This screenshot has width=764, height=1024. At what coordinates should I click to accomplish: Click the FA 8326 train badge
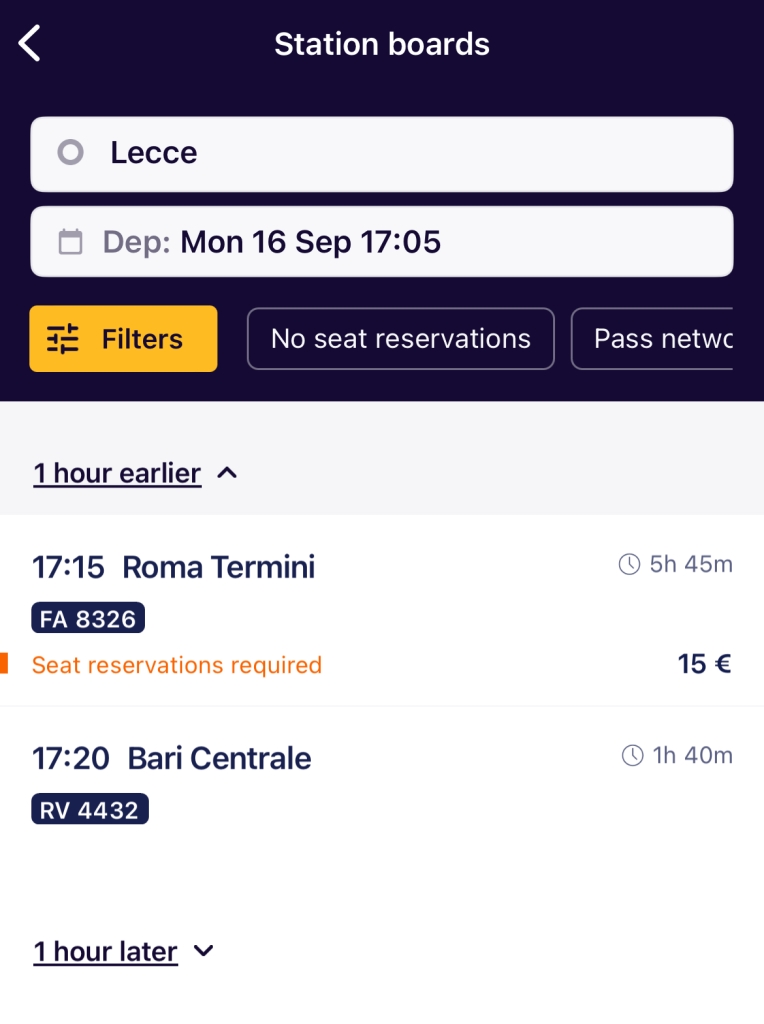click(88, 618)
